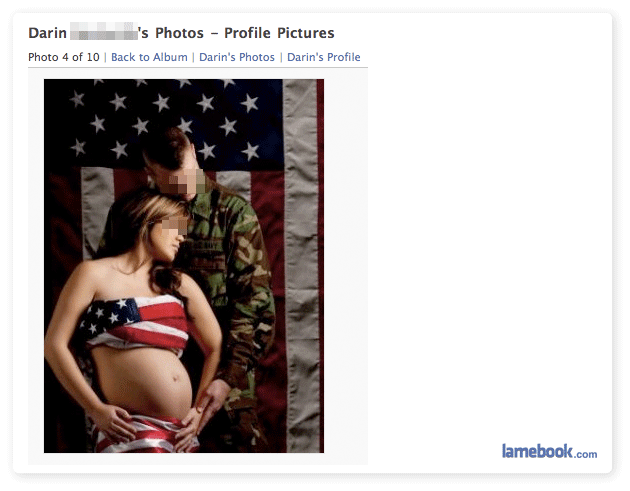
Task: Click the vertical grey stripe beside soldier
Action: (301, 265)
